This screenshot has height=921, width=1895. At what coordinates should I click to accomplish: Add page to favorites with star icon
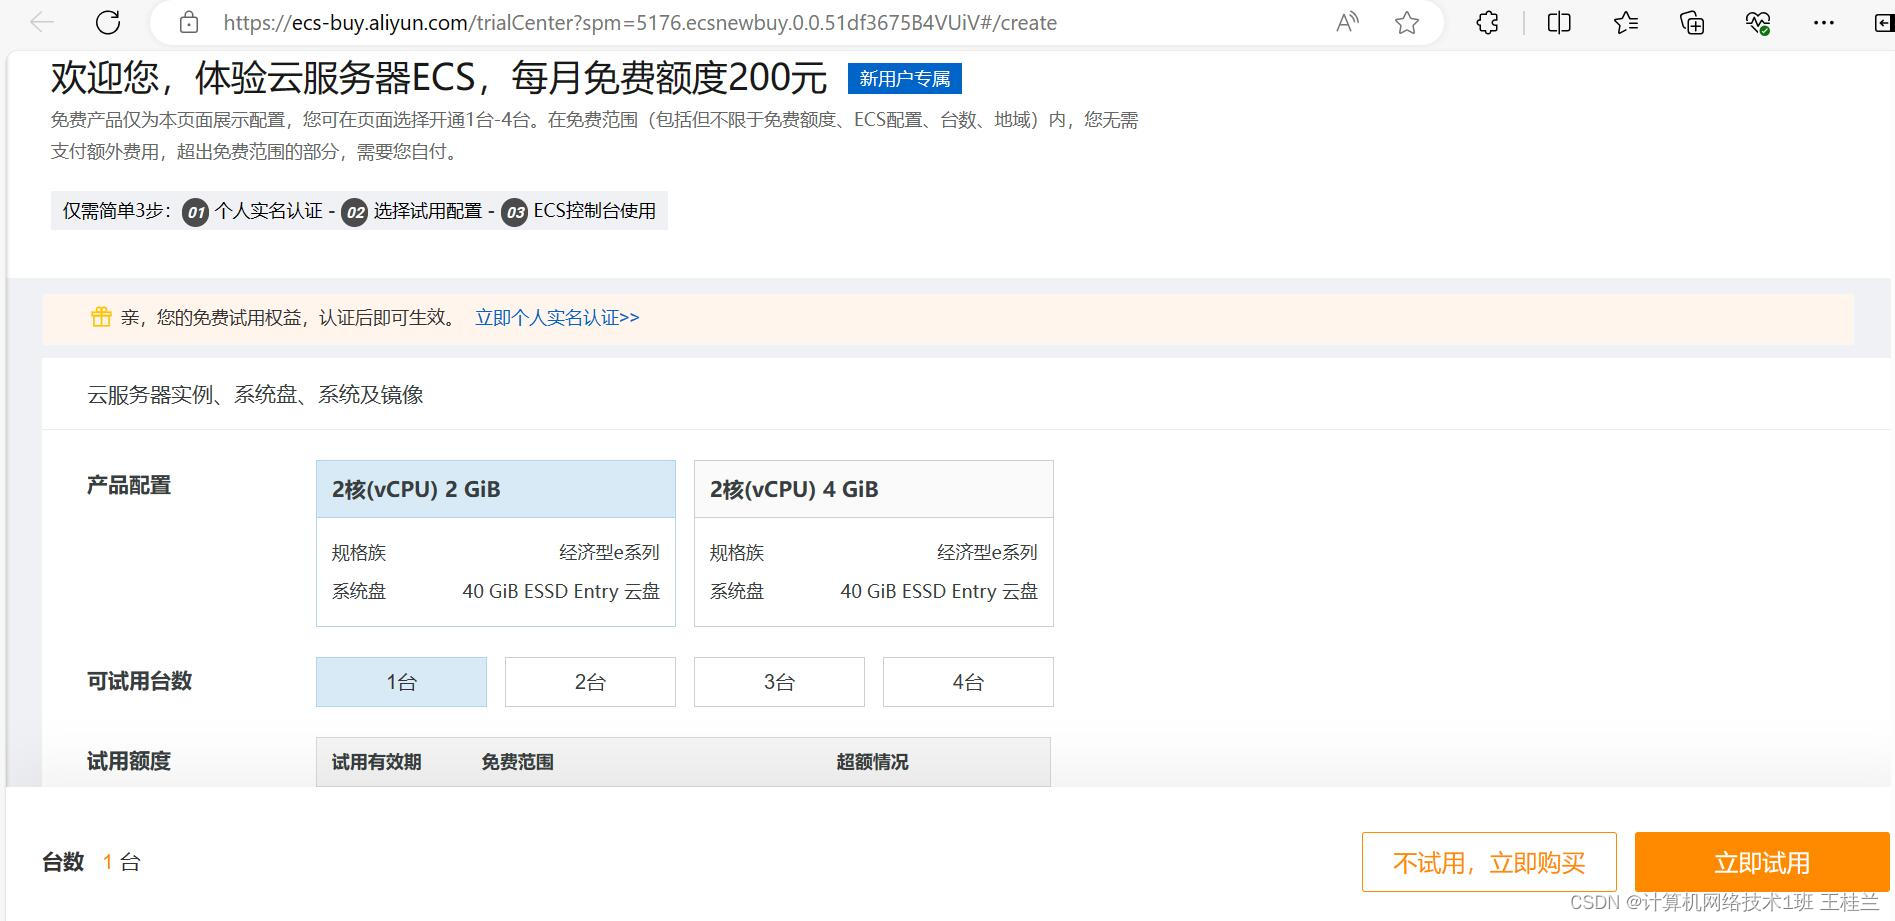coord(1407,22)
